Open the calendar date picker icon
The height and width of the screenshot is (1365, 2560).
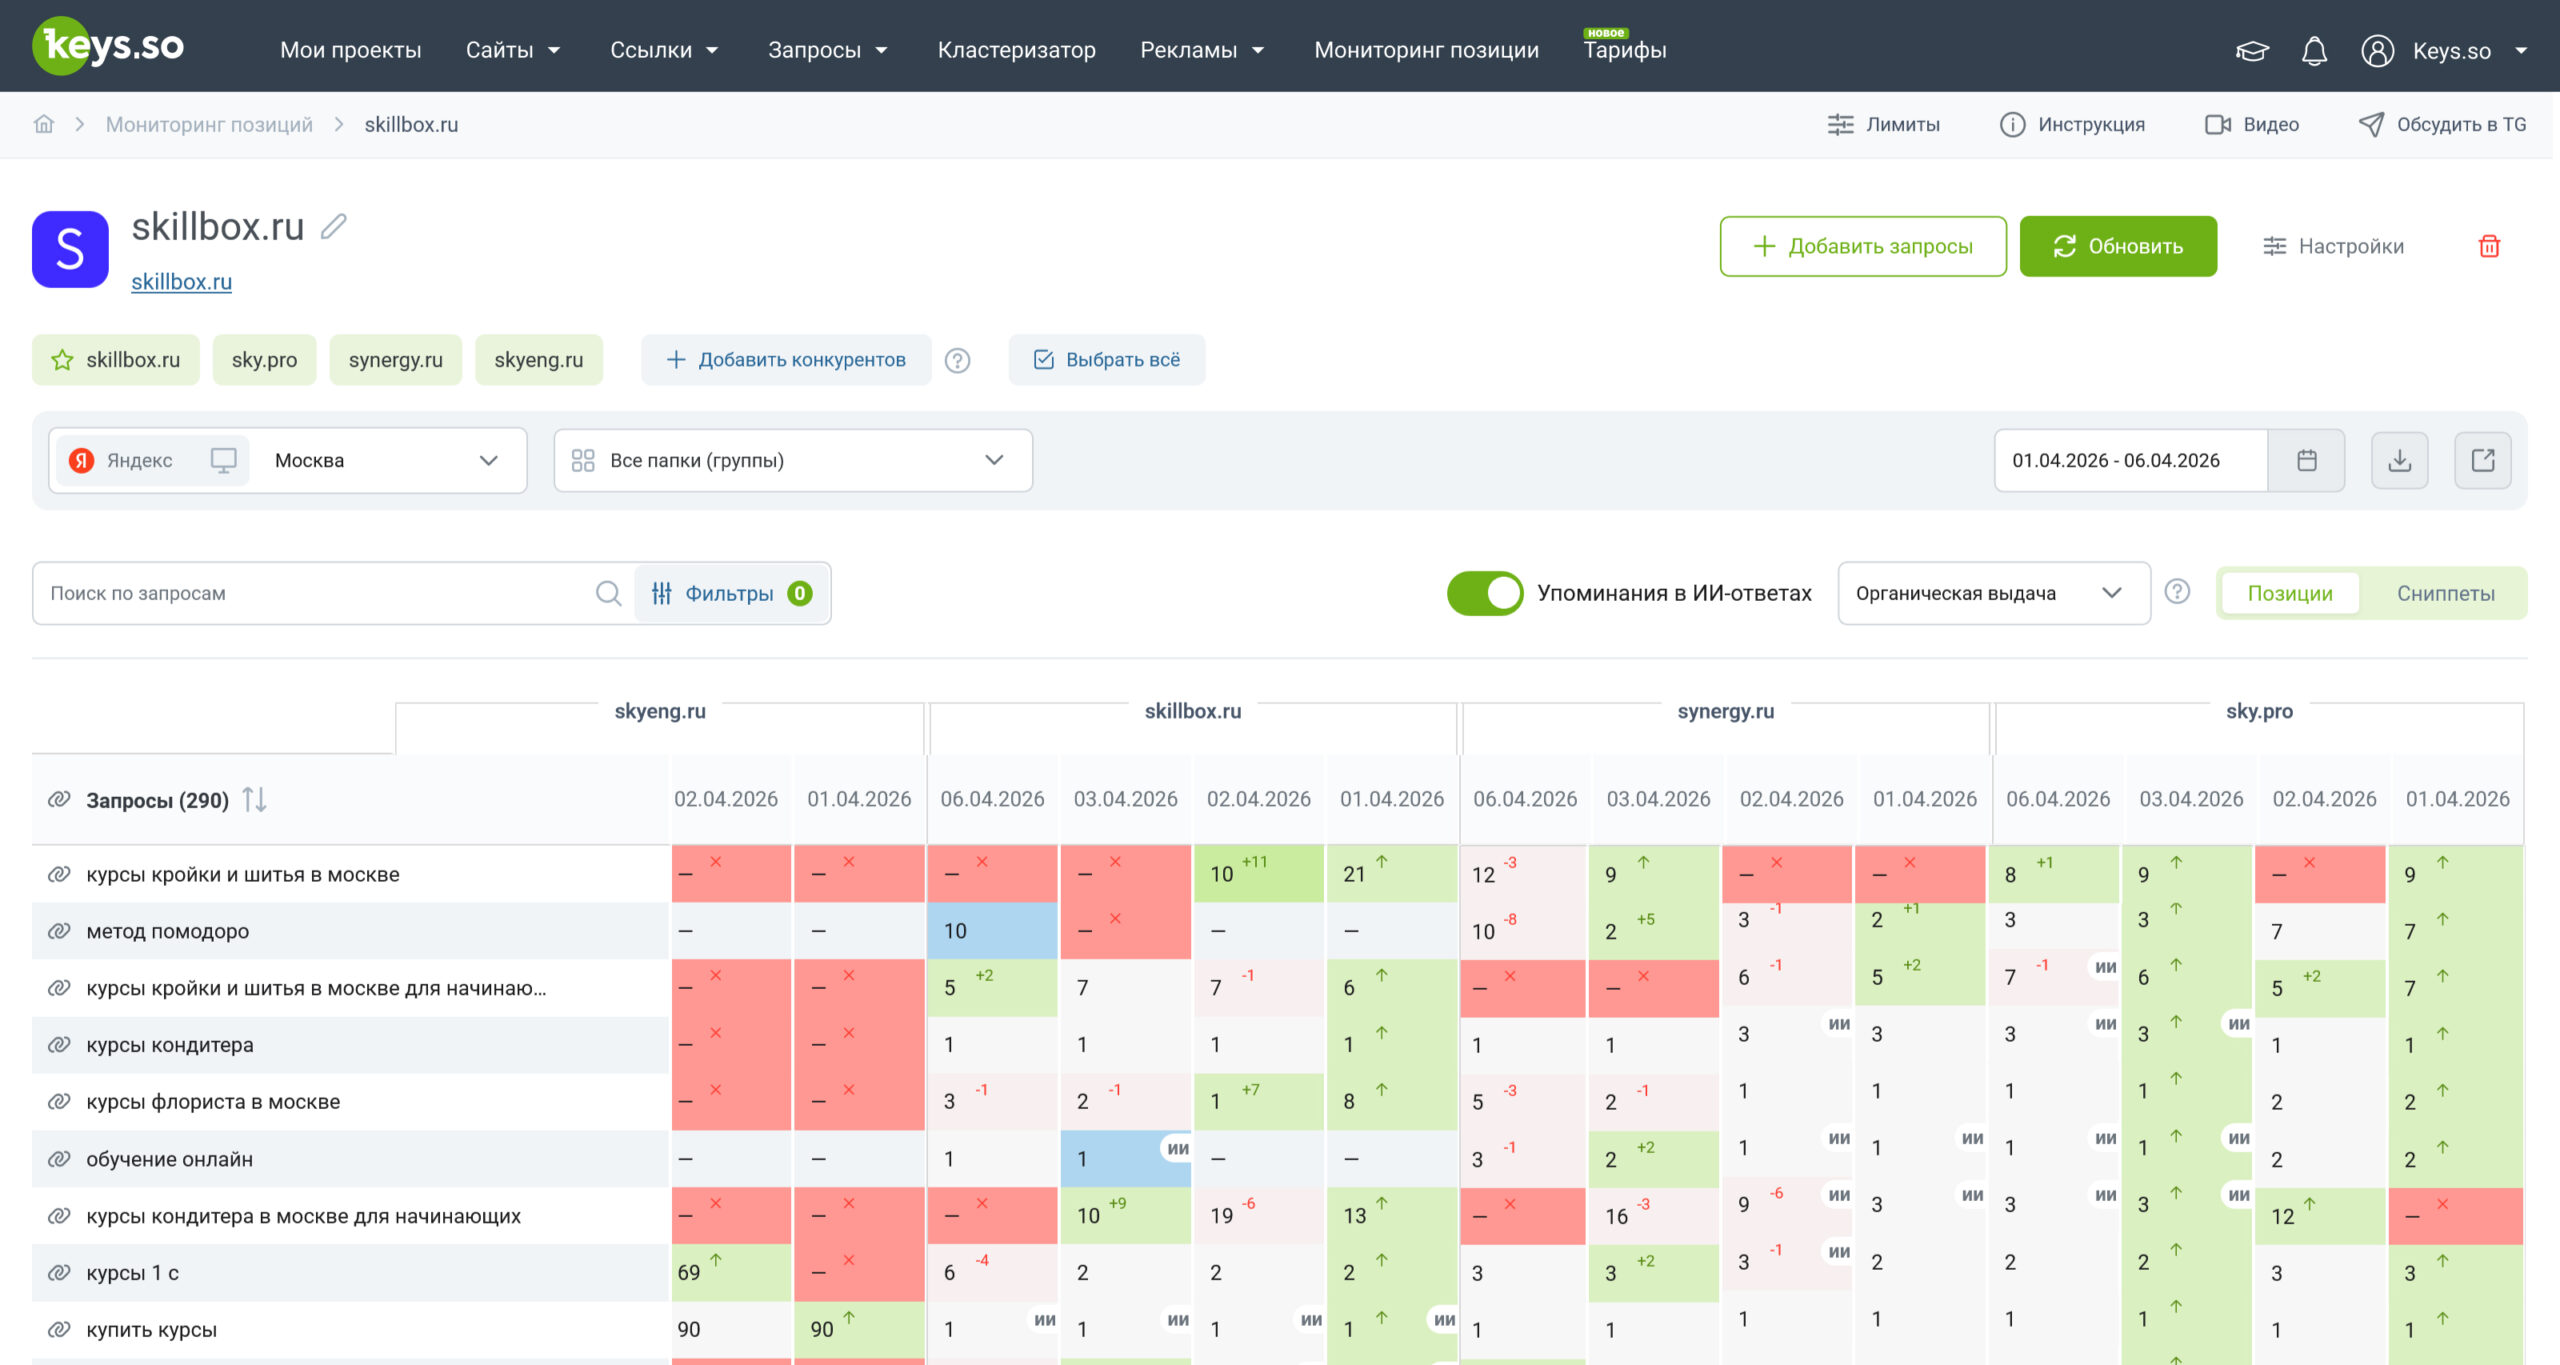[x=2307, y=460]
